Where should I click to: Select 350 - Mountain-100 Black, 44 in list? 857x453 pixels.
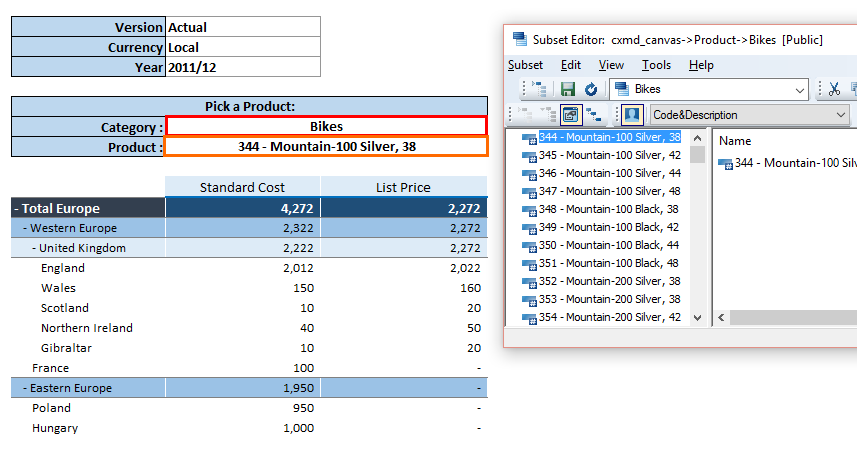tap(608, 246)
